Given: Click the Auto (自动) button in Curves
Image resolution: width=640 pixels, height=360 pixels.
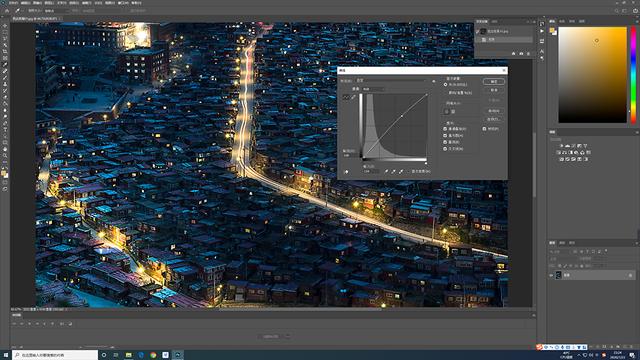Looking at the screenshot, I should [494, 111].
